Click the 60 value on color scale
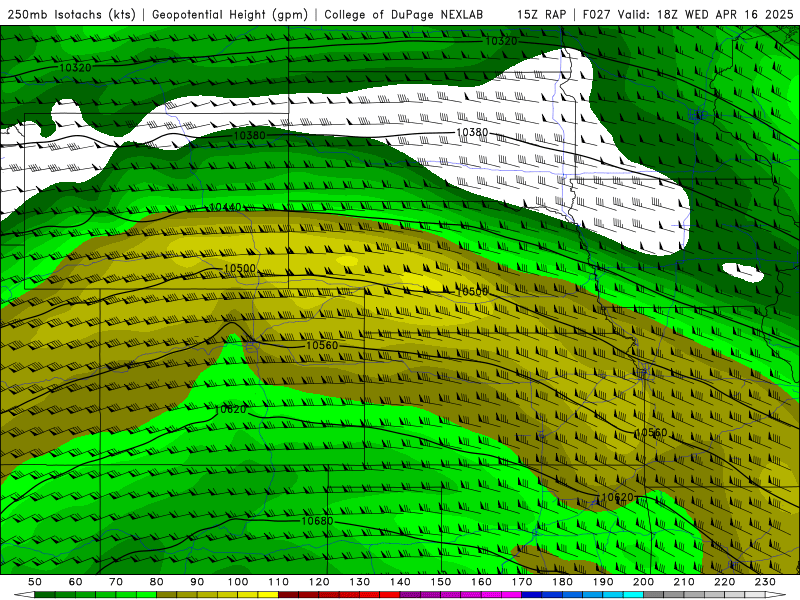The width and height of the screenshot is (800, 600). 76,582
